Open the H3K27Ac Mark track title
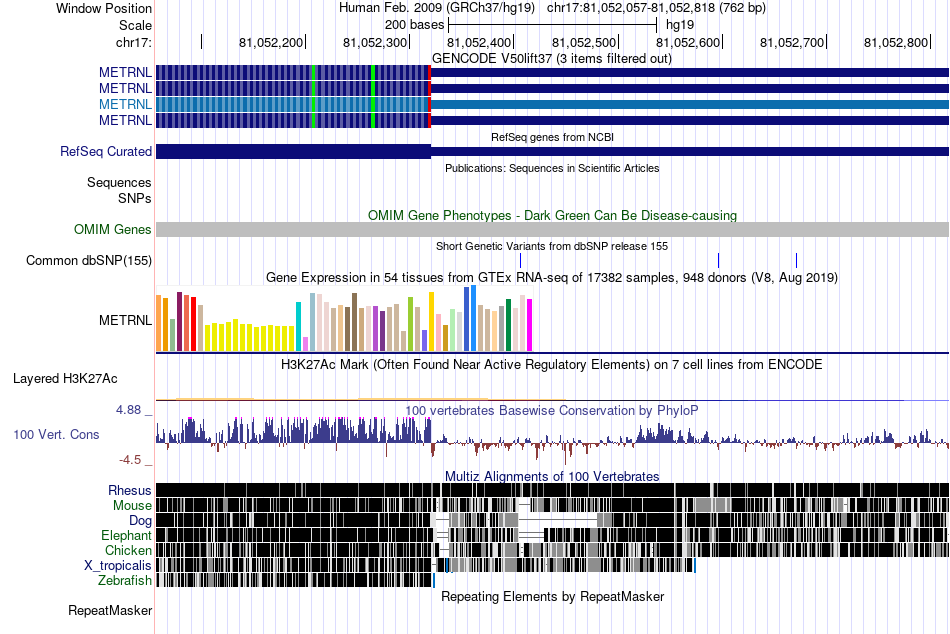950x634 pixels. [x=552, y=364]
